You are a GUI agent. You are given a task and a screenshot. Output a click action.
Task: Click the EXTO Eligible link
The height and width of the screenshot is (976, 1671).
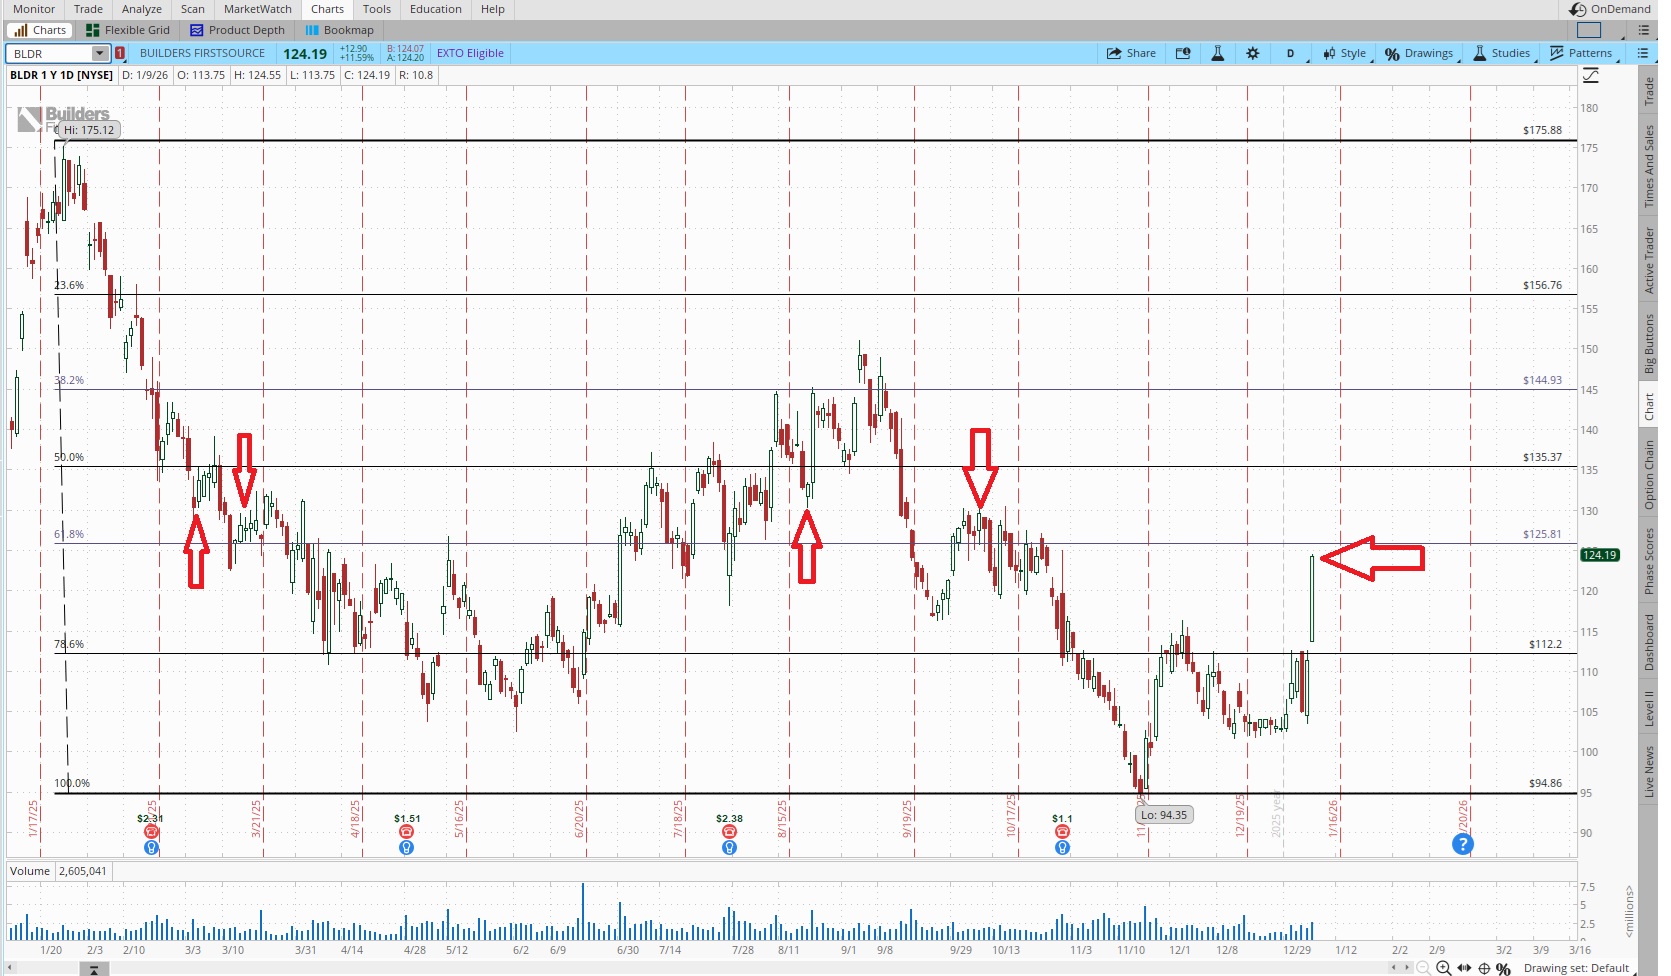tap(470, 53)
